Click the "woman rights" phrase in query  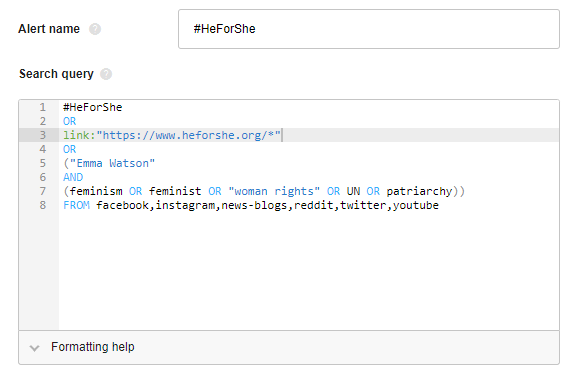click(x=274, y=191)
